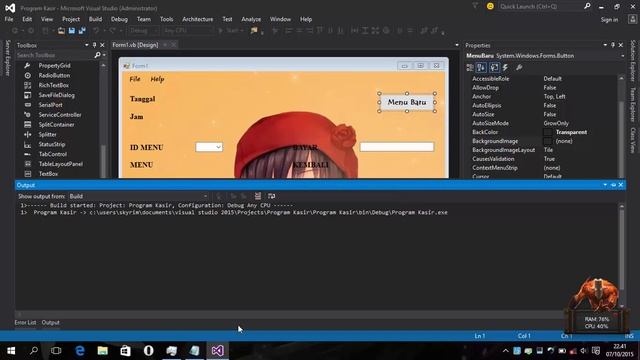The height and width of the screenshot is (360, 640).
Task: Click the form's File menu item
Action: (135, 79)
